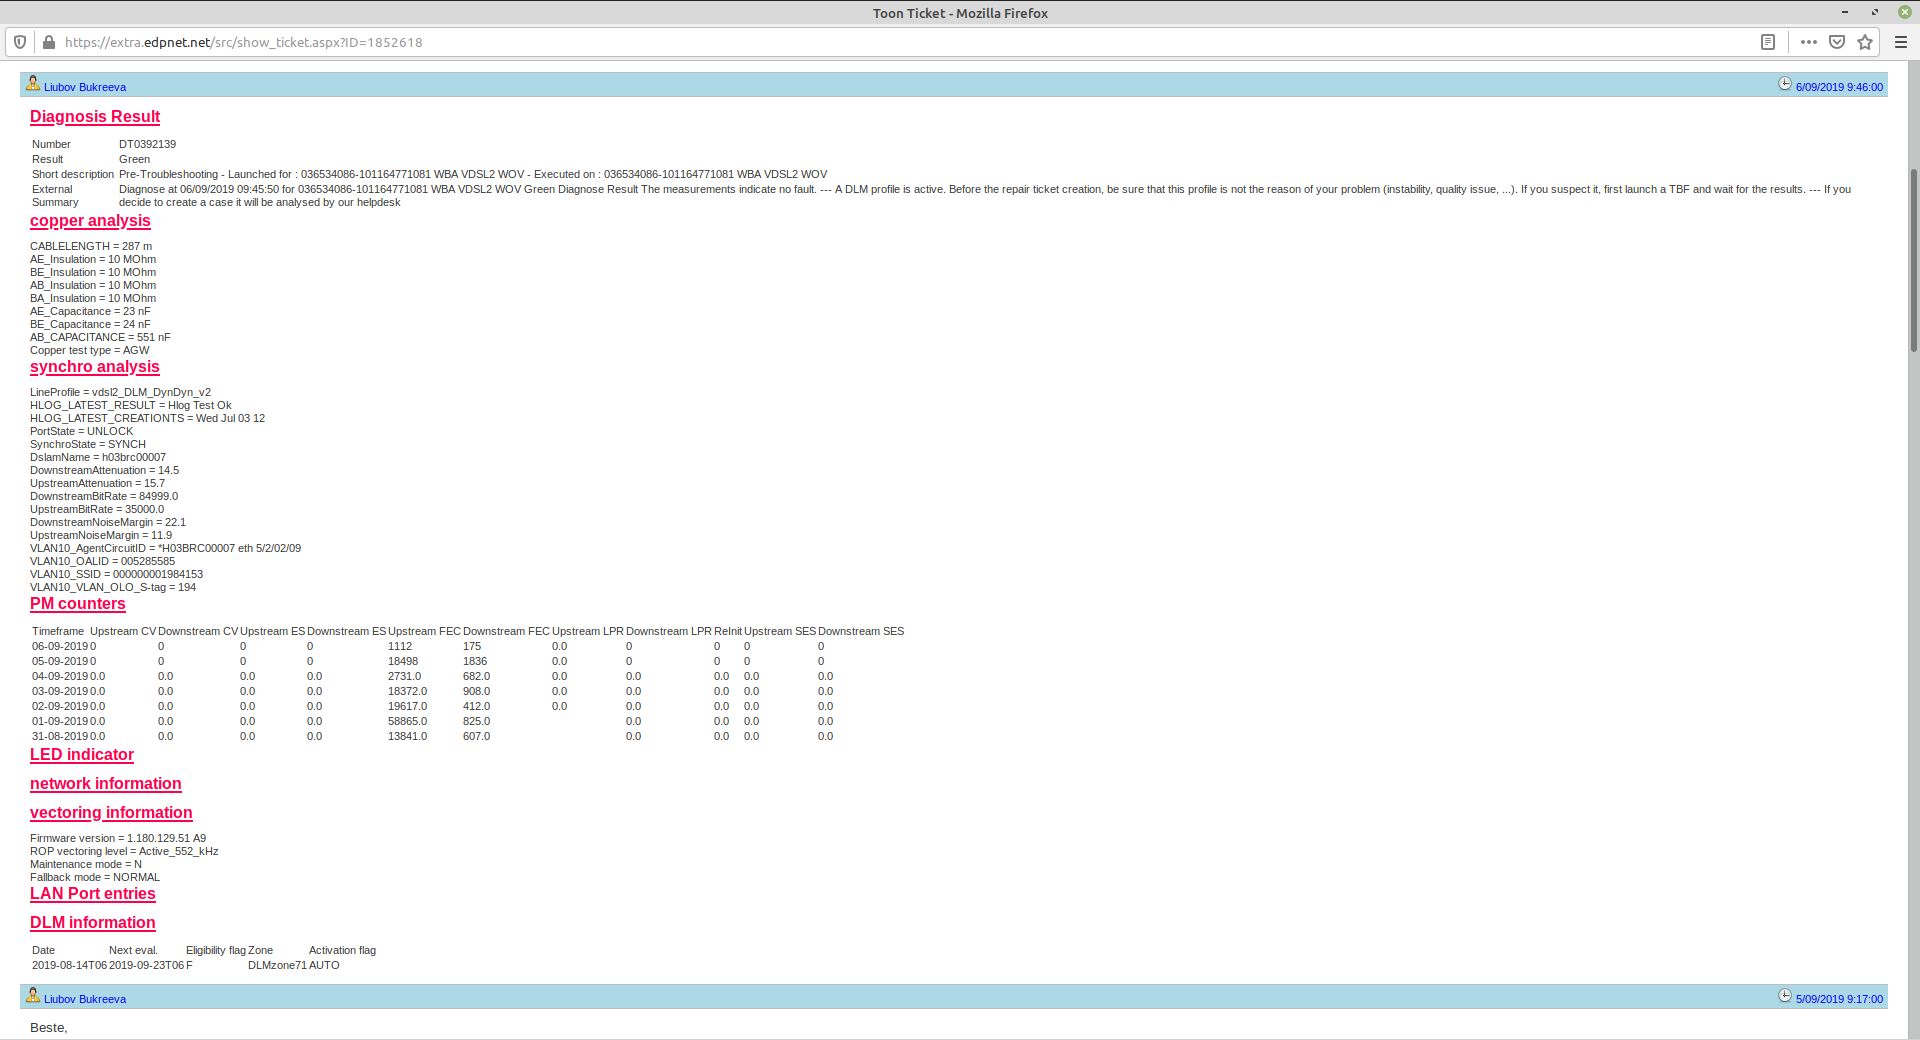
Task: Open the Diagnosis Result heading link
Action: click(x=95, y=117)
